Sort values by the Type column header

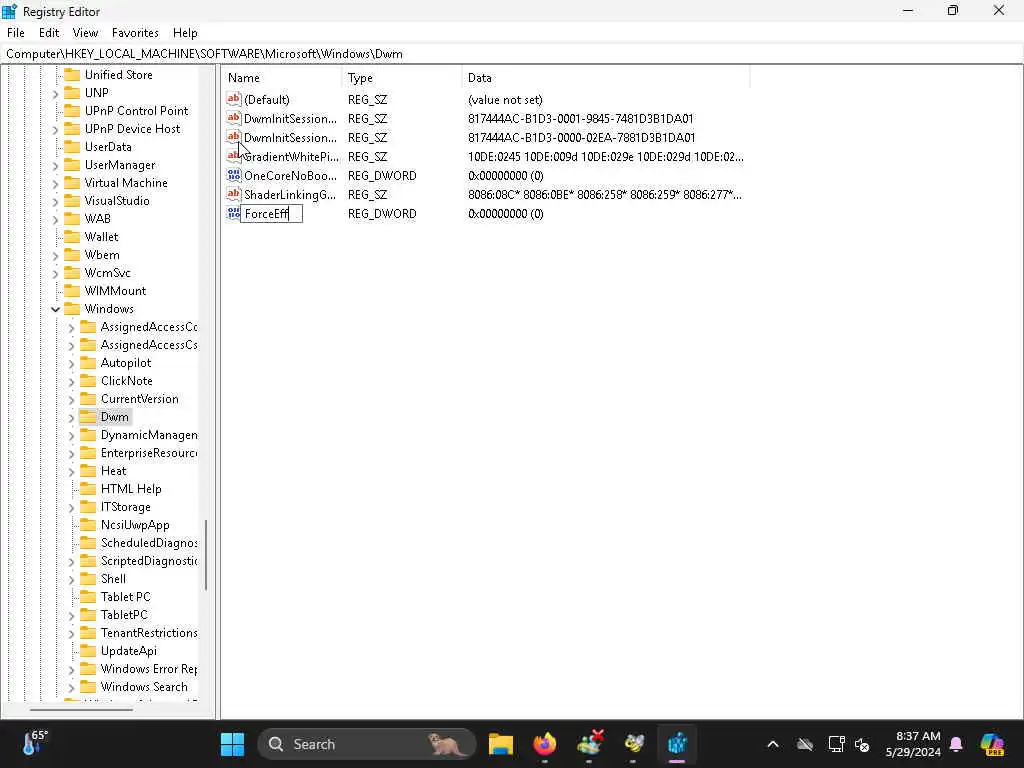point(402,78)
